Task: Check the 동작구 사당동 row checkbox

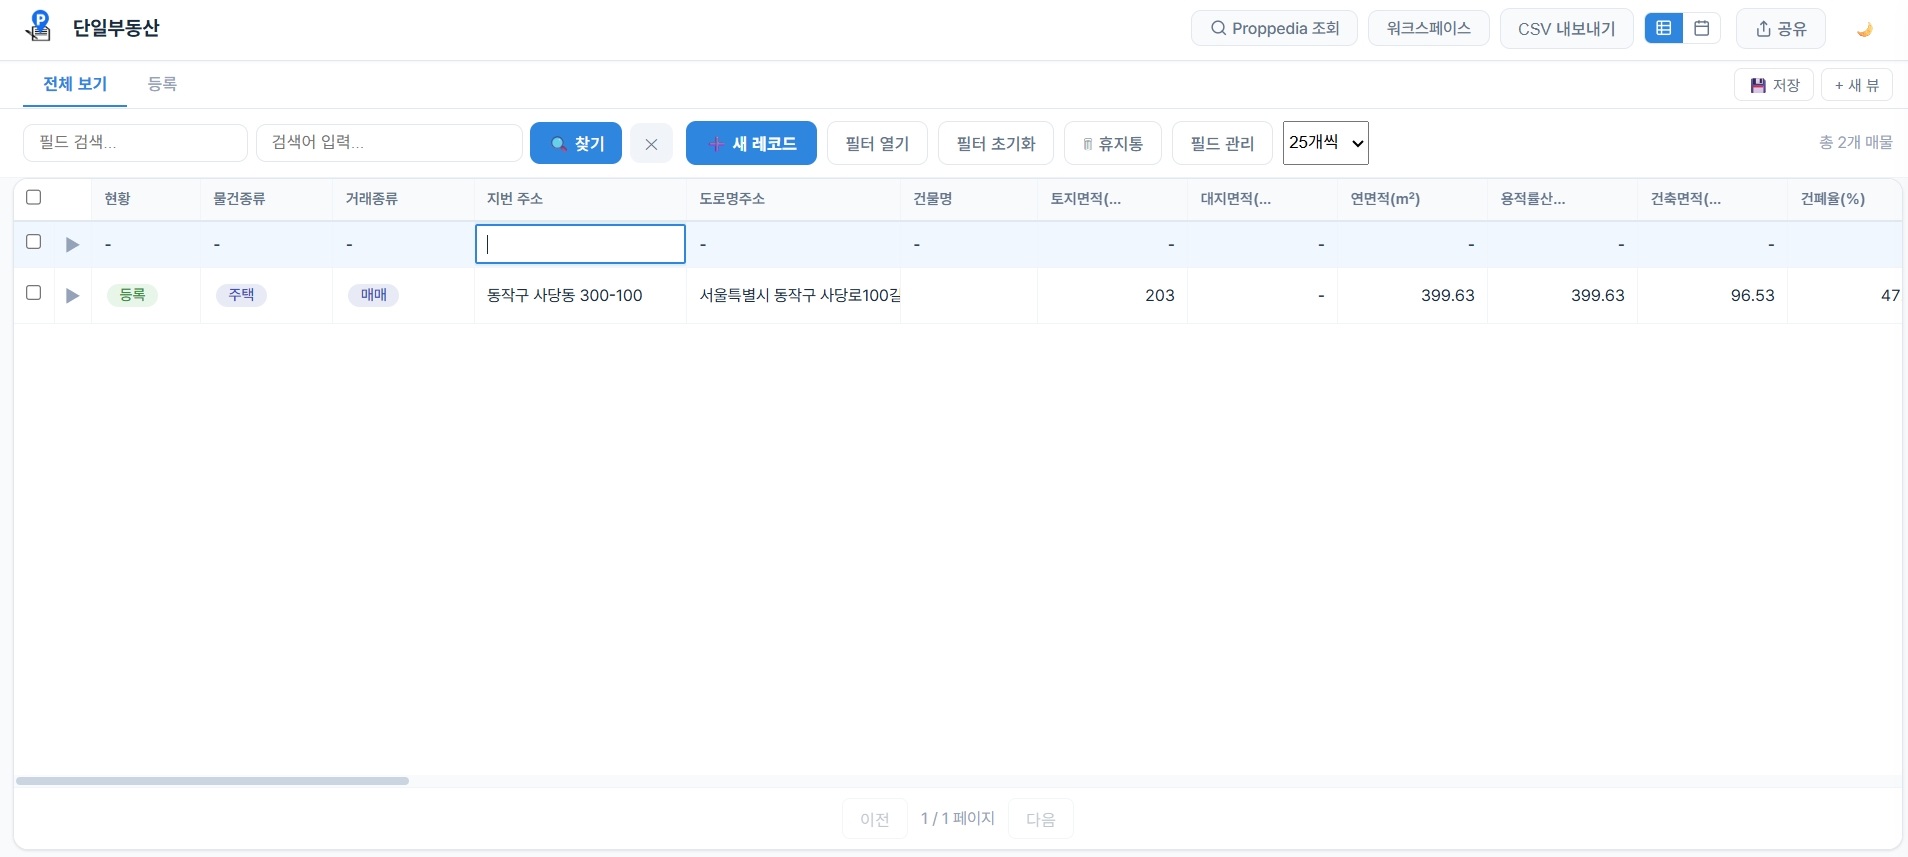Action: [x=33, y=293]
